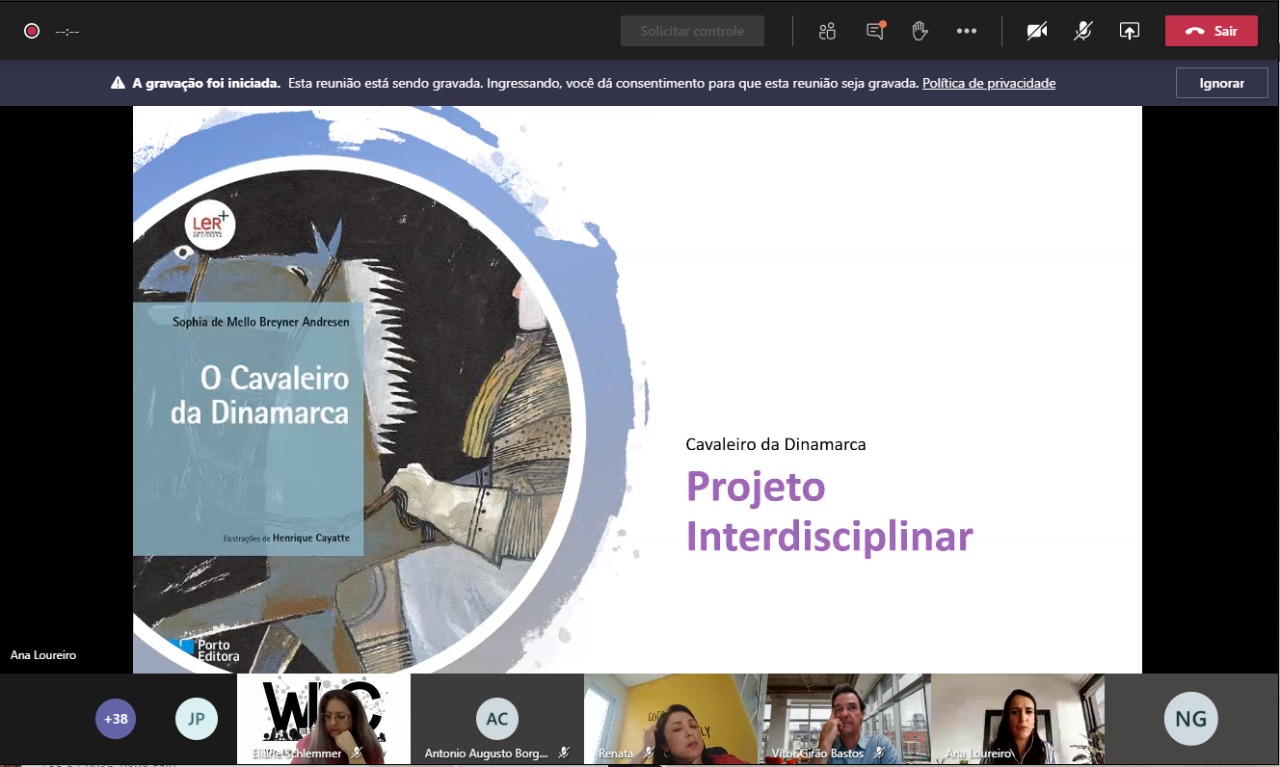Image resolution: width=1280 pixels, height=767 pixels.
Task: Click the Sophia de Mello Breyner Andresen author text
Action: point(261,322)
